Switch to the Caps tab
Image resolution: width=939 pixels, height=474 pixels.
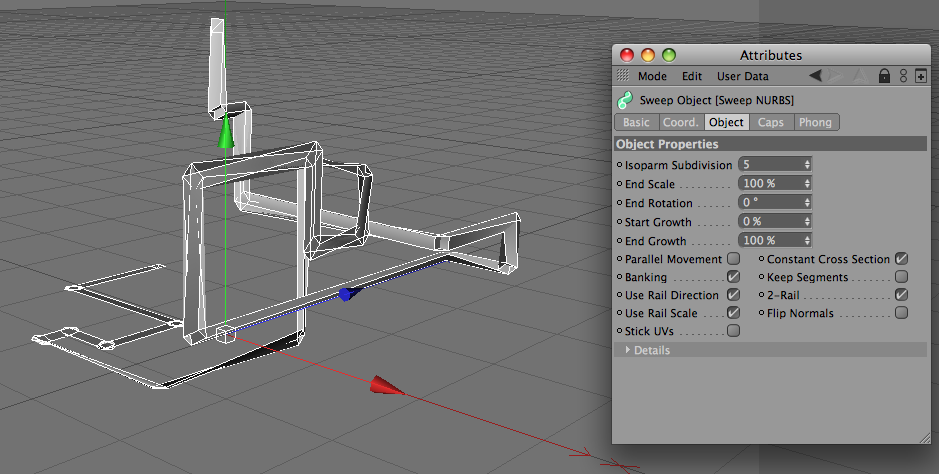(771, 122)
